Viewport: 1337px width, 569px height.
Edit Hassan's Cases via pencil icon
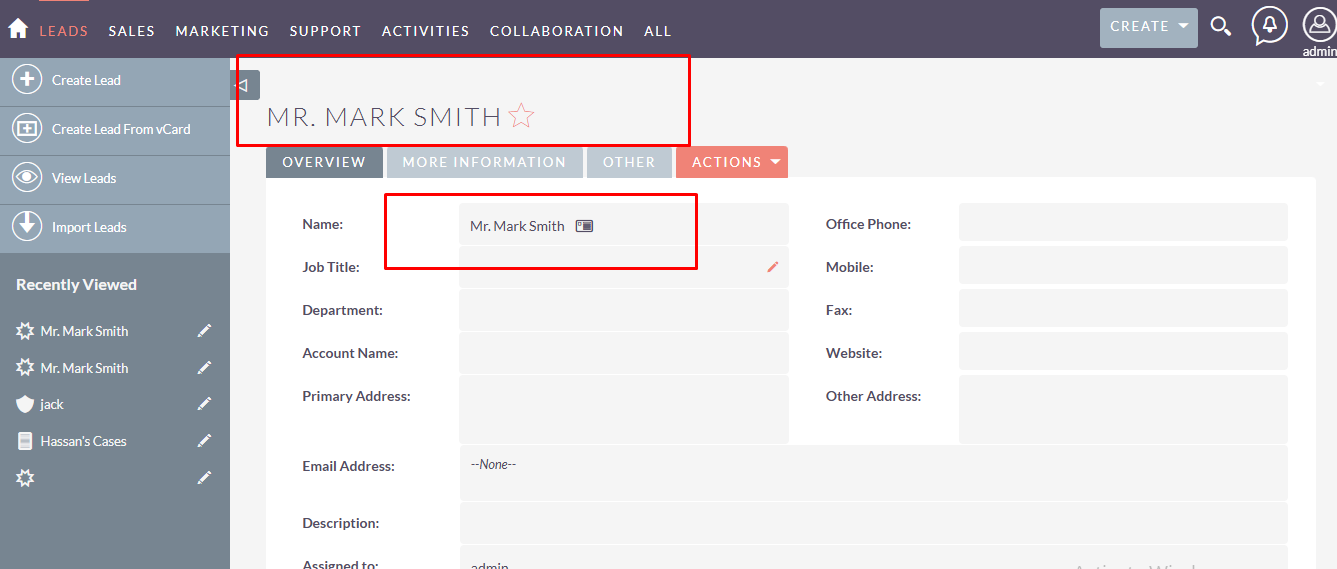204,441
